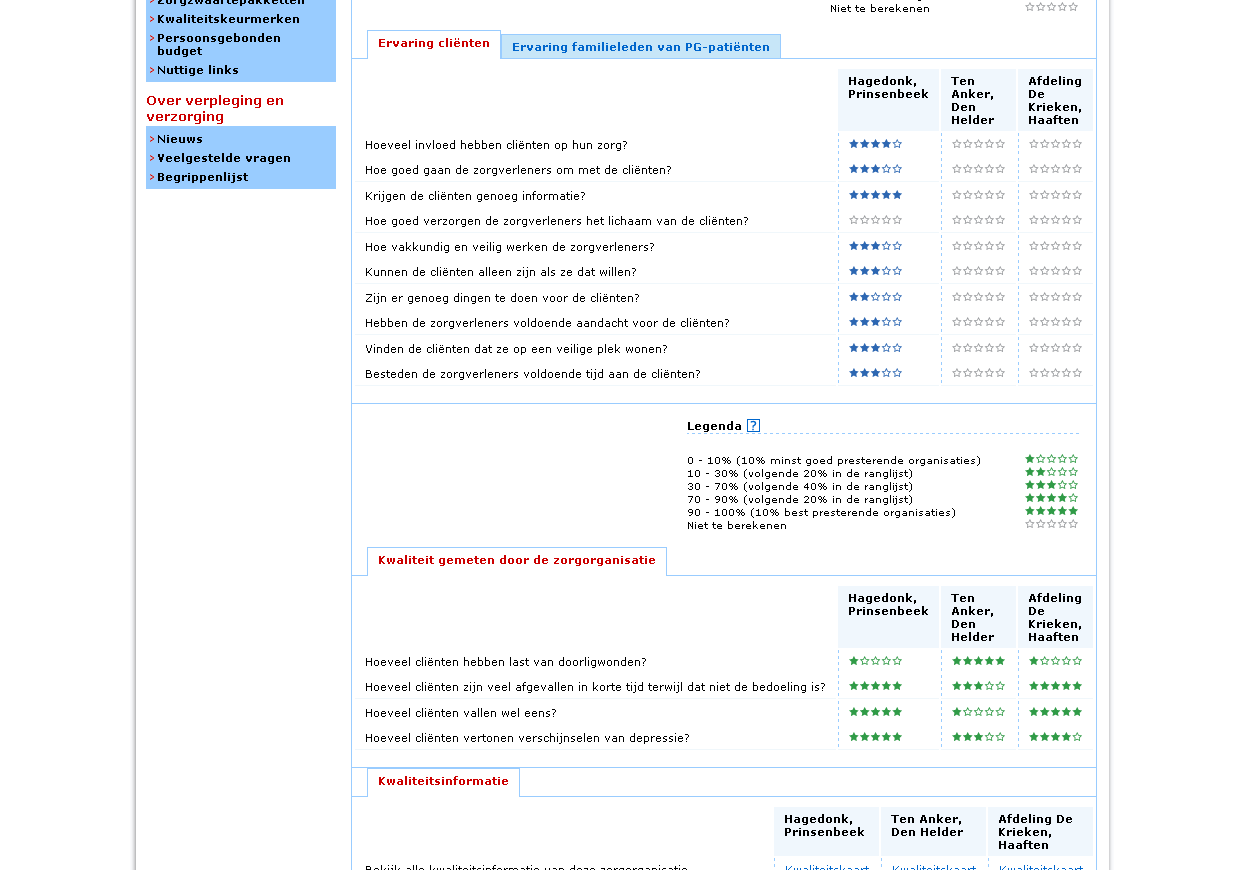Viewport: 1258px width, 870px height.
Task: Open 'Nuttige links' in the sidebar
Action: pos(198,70)
